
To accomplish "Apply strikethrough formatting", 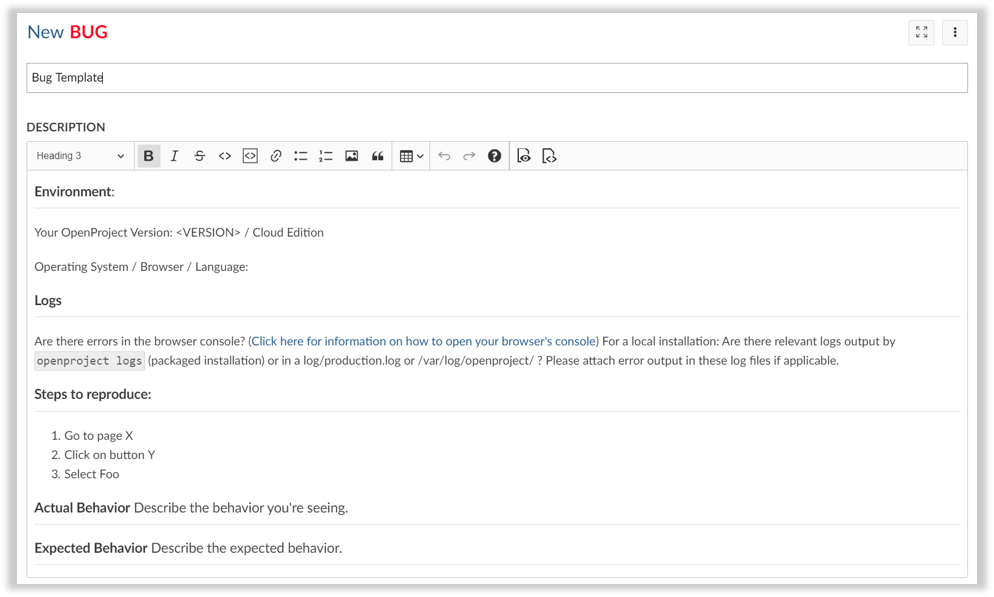I will coord(199,155).
